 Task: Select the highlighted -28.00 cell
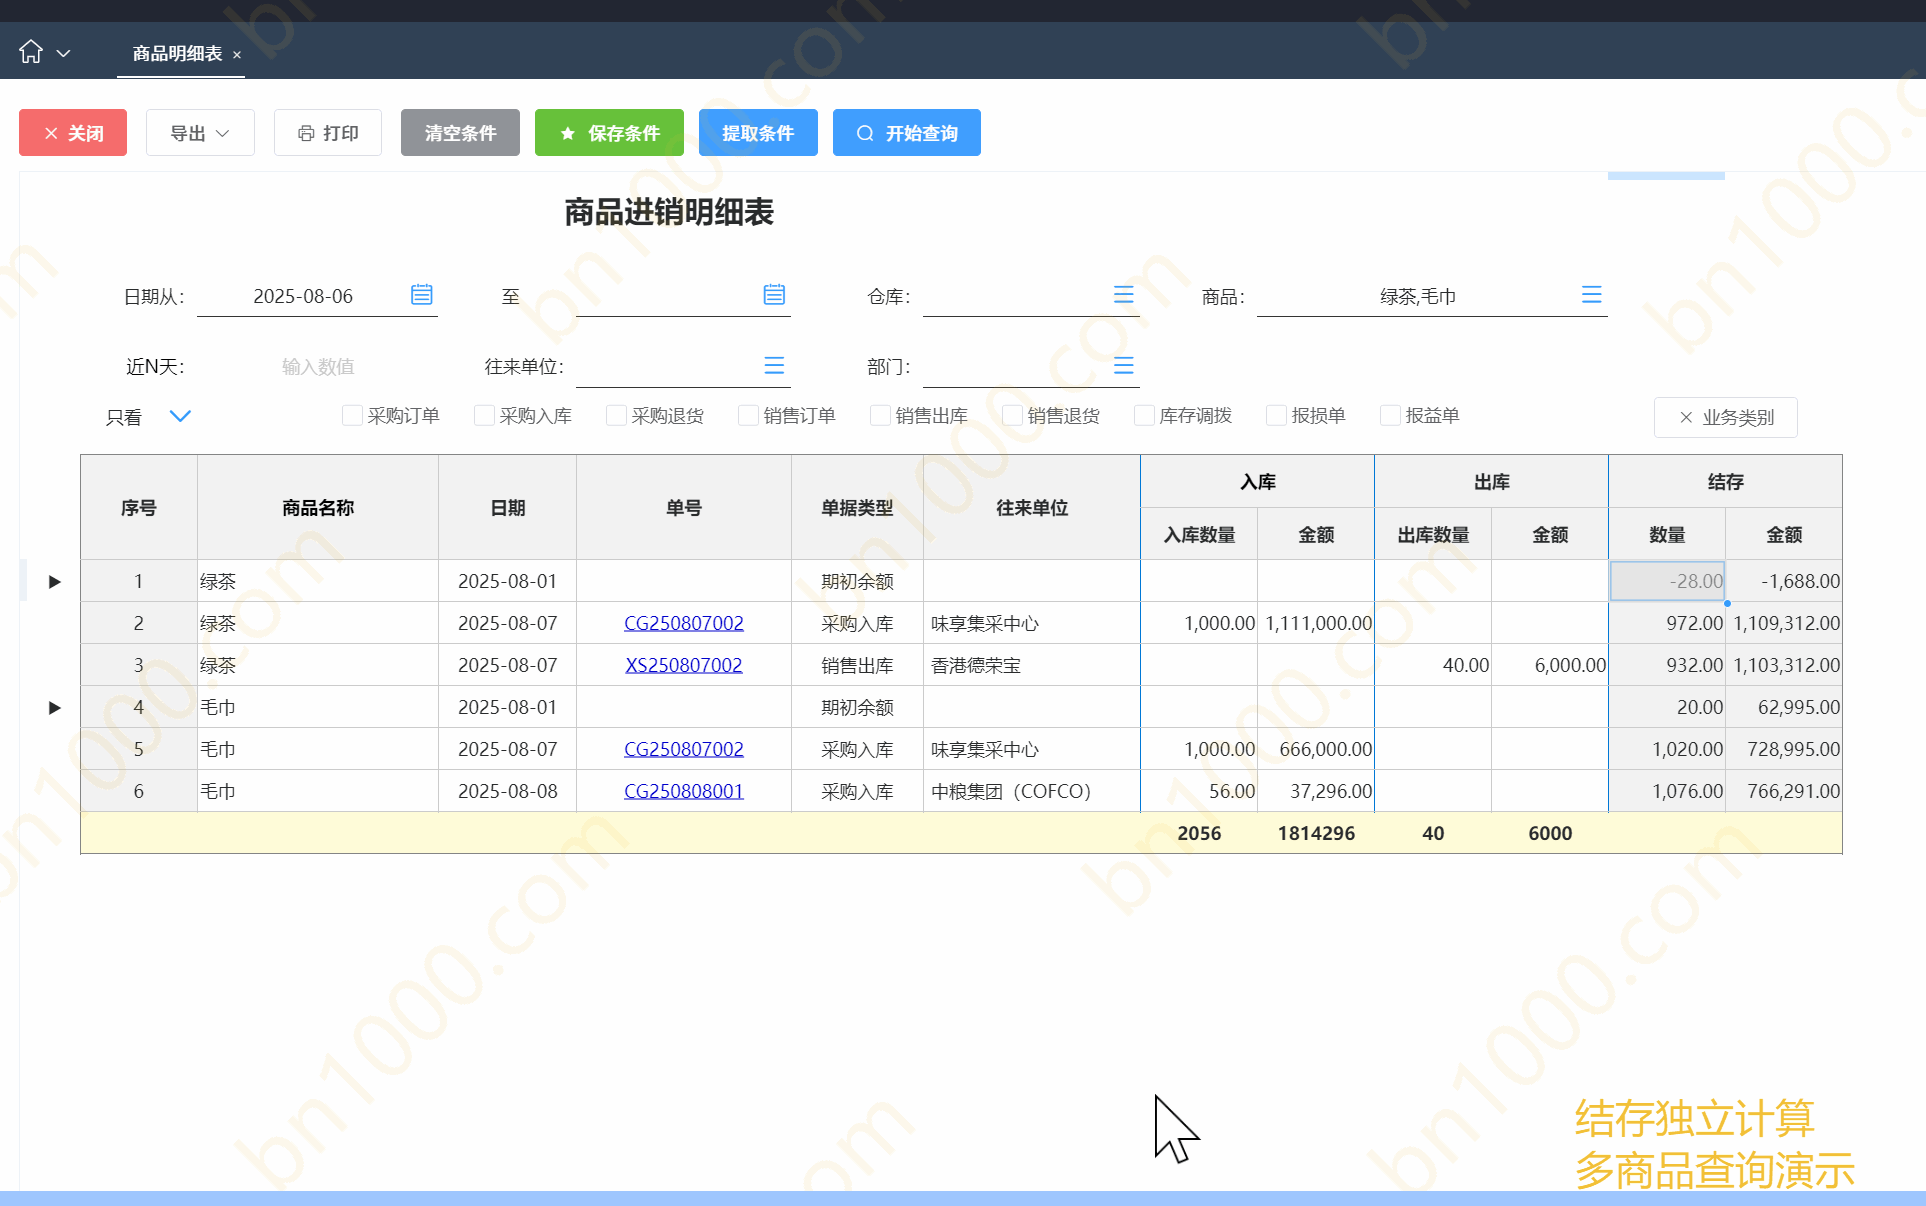[x=1667, y=581]
